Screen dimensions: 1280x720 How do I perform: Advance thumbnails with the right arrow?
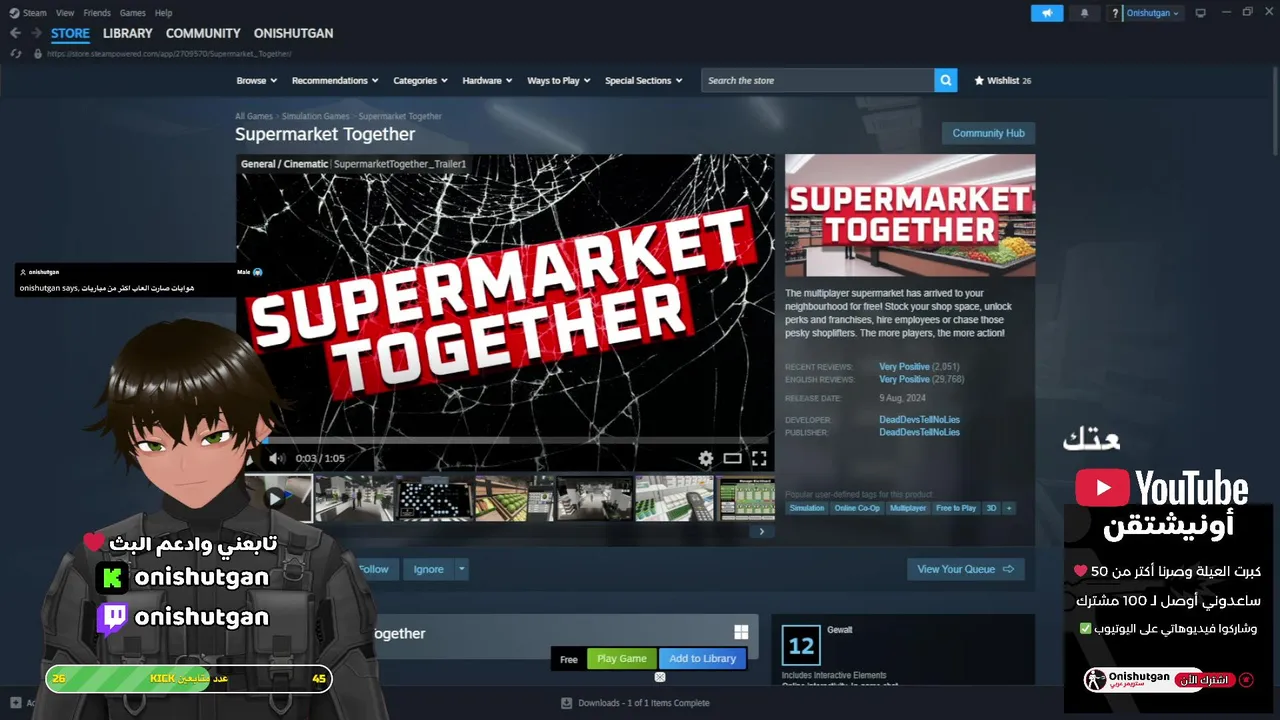pyautogui.click(x=761, y=531)
